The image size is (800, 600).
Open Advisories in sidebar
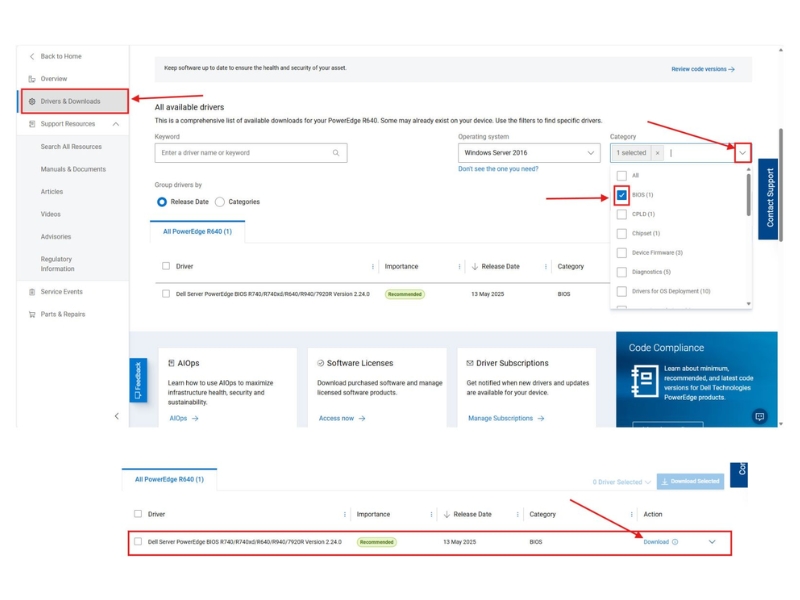[x=56, y=237]
